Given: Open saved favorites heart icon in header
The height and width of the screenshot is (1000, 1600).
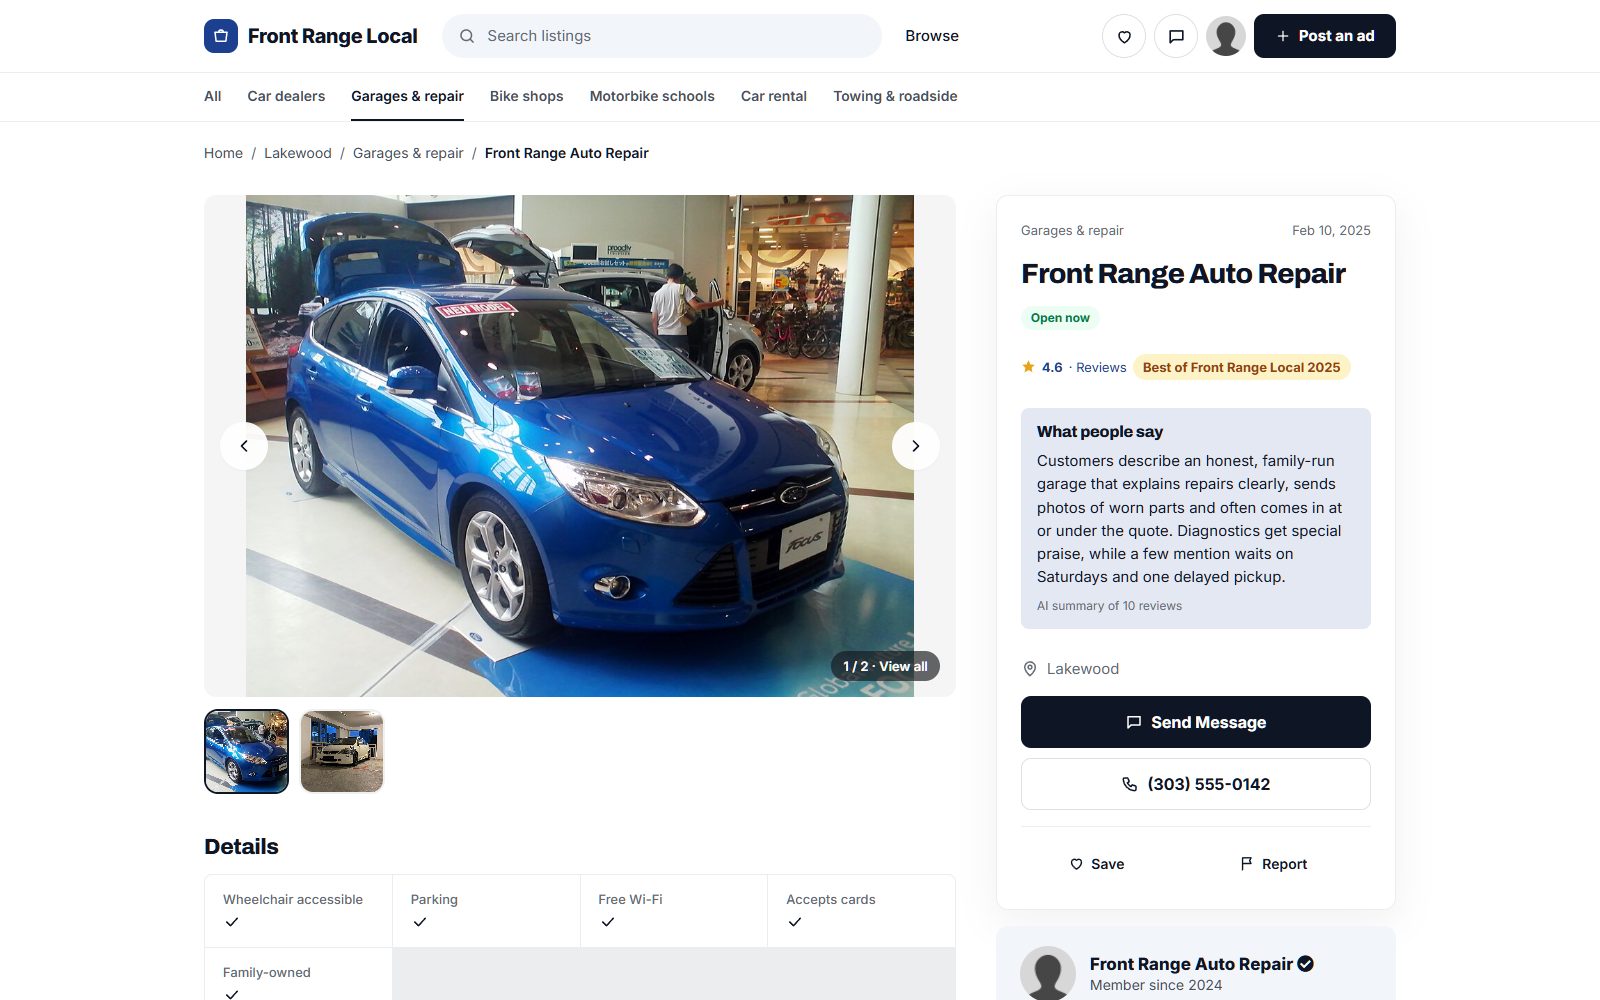Looking at the screenshot, I should (1124, 36).
